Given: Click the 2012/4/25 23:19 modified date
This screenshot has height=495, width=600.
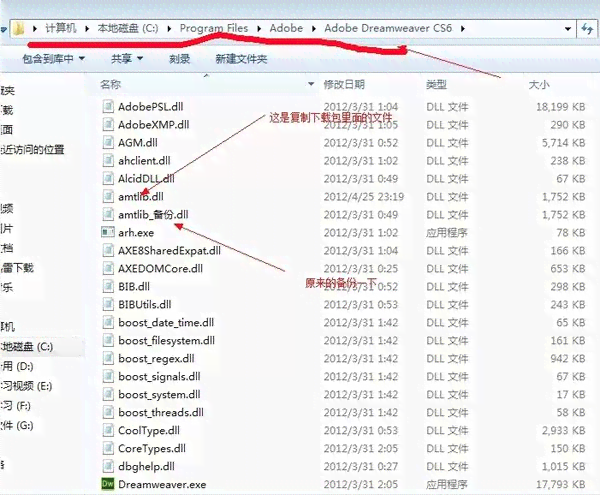Looking at the screenshot, I should 364,197.
